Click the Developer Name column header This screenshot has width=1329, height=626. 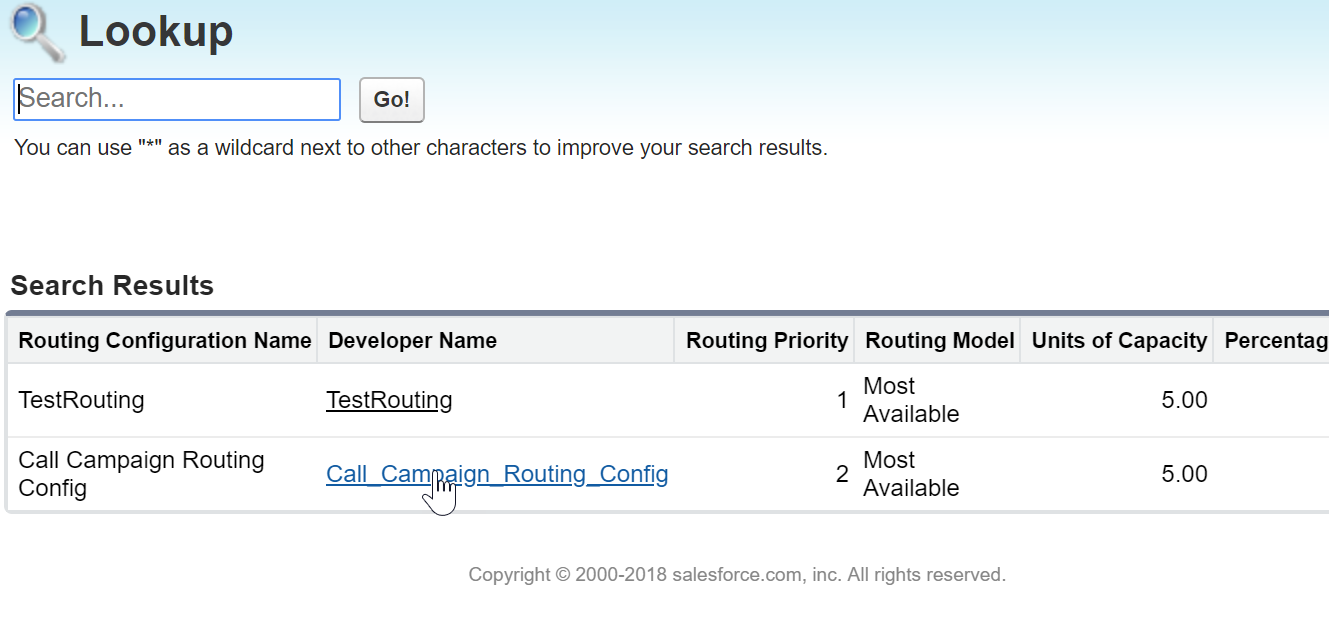pyautogui.click(x=412, y=340)
